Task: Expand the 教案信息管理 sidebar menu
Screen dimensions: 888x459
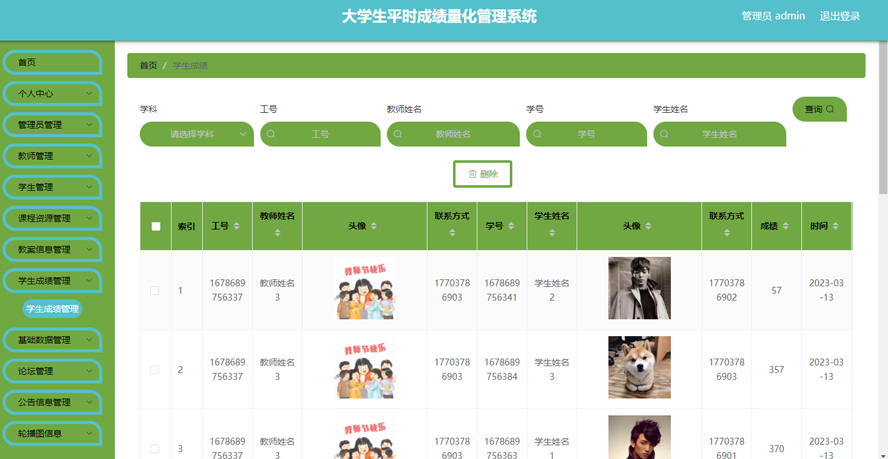Action: [52, 249]
